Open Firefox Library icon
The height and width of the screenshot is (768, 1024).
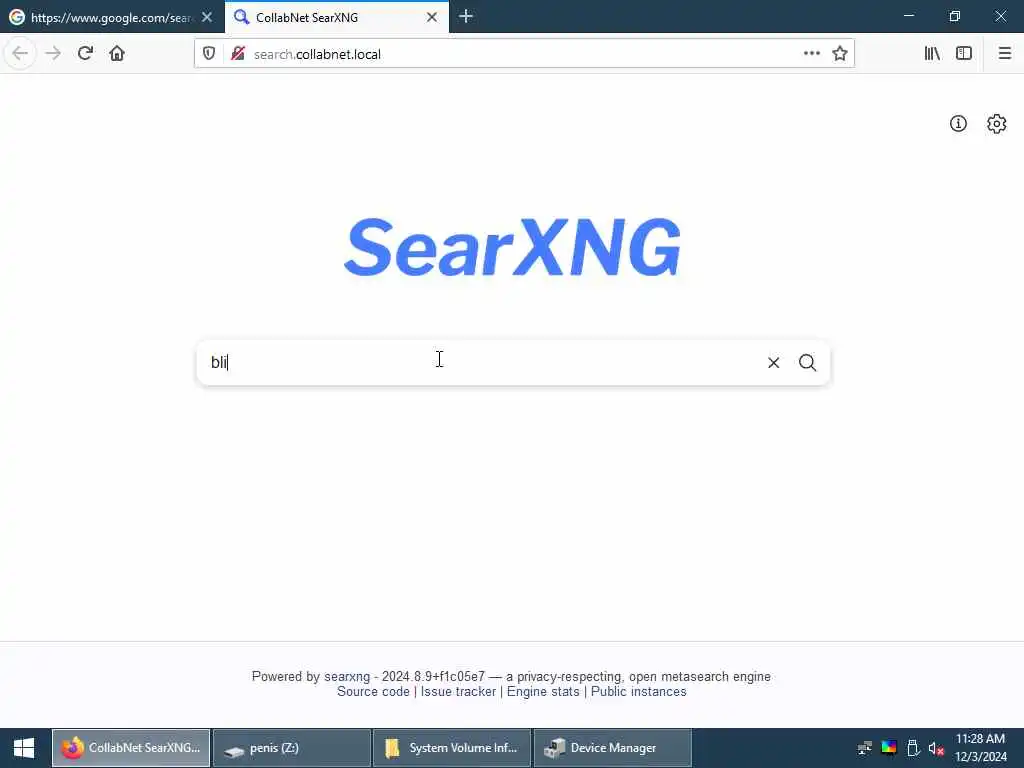932,54
